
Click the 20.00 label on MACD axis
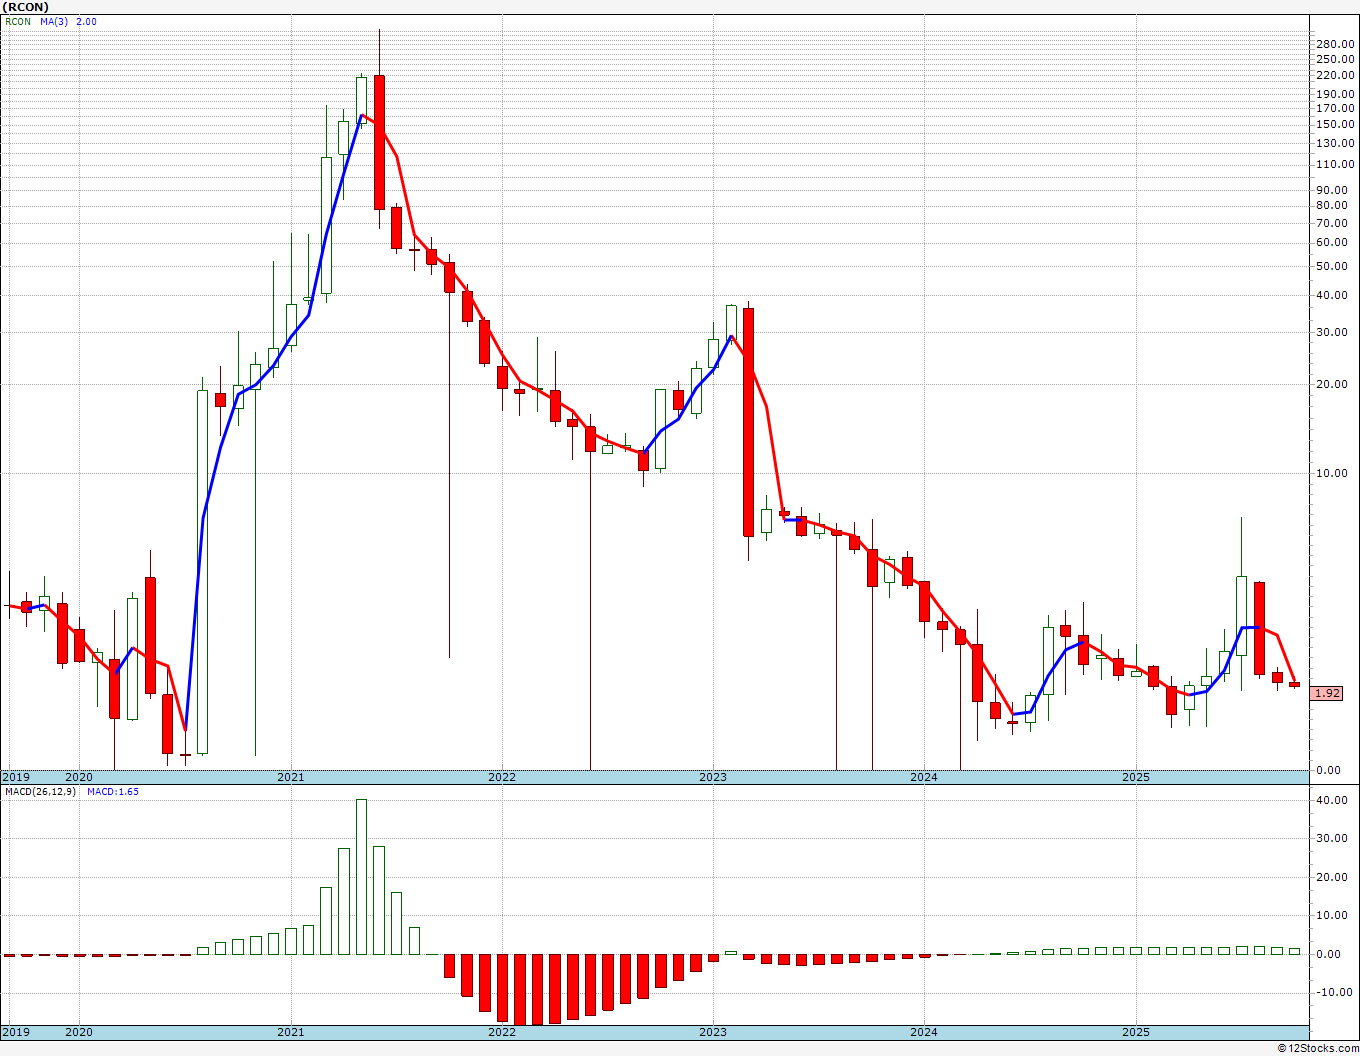(x=1332, y=877)
